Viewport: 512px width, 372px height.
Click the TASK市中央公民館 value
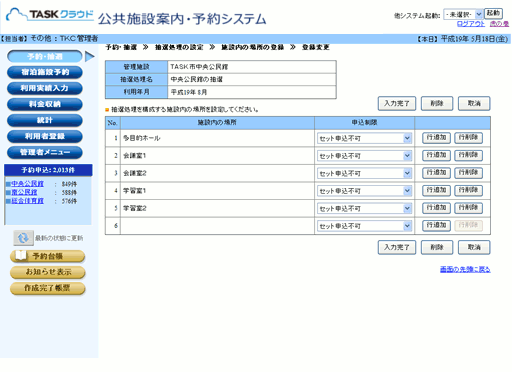[199, 67]
